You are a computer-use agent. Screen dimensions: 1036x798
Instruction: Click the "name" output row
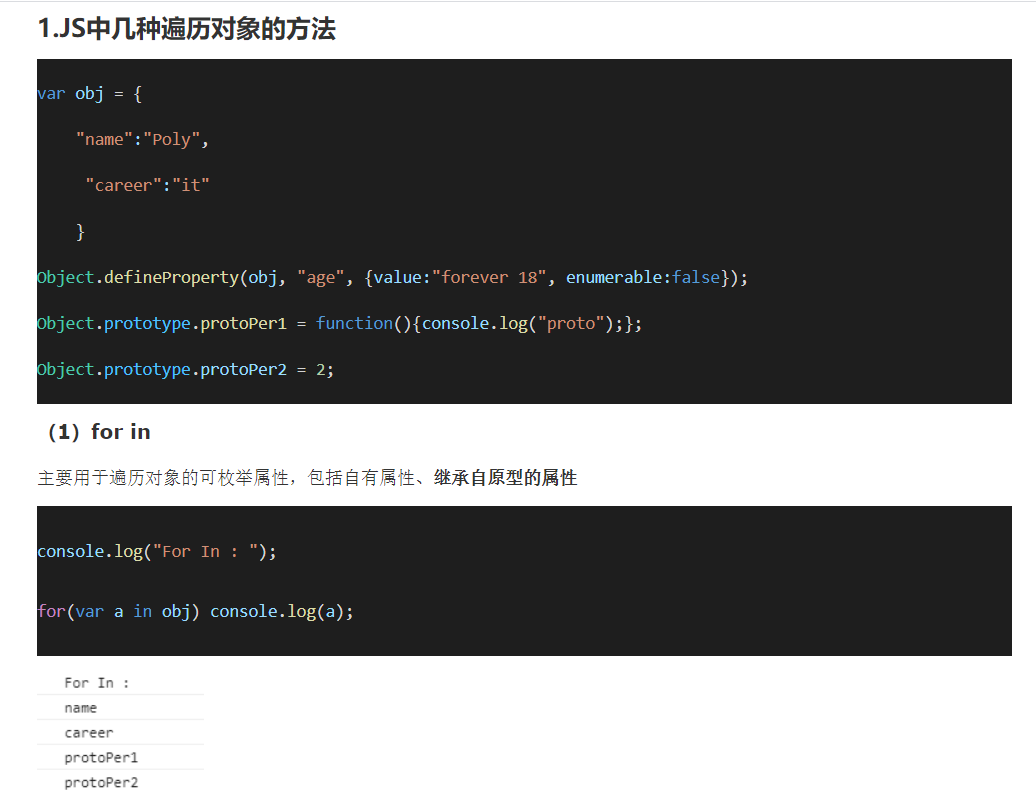point(81,708)
